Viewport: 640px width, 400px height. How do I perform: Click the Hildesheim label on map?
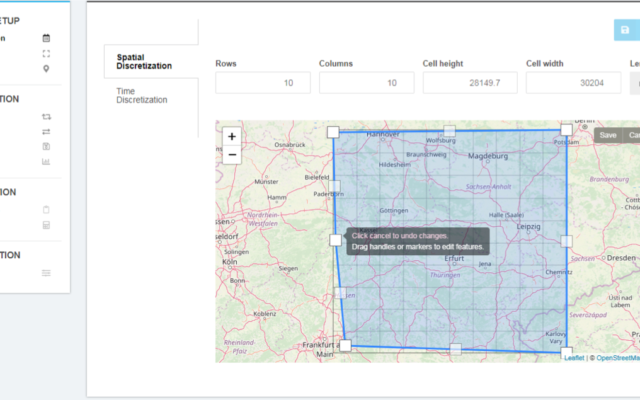coord(395,164)
